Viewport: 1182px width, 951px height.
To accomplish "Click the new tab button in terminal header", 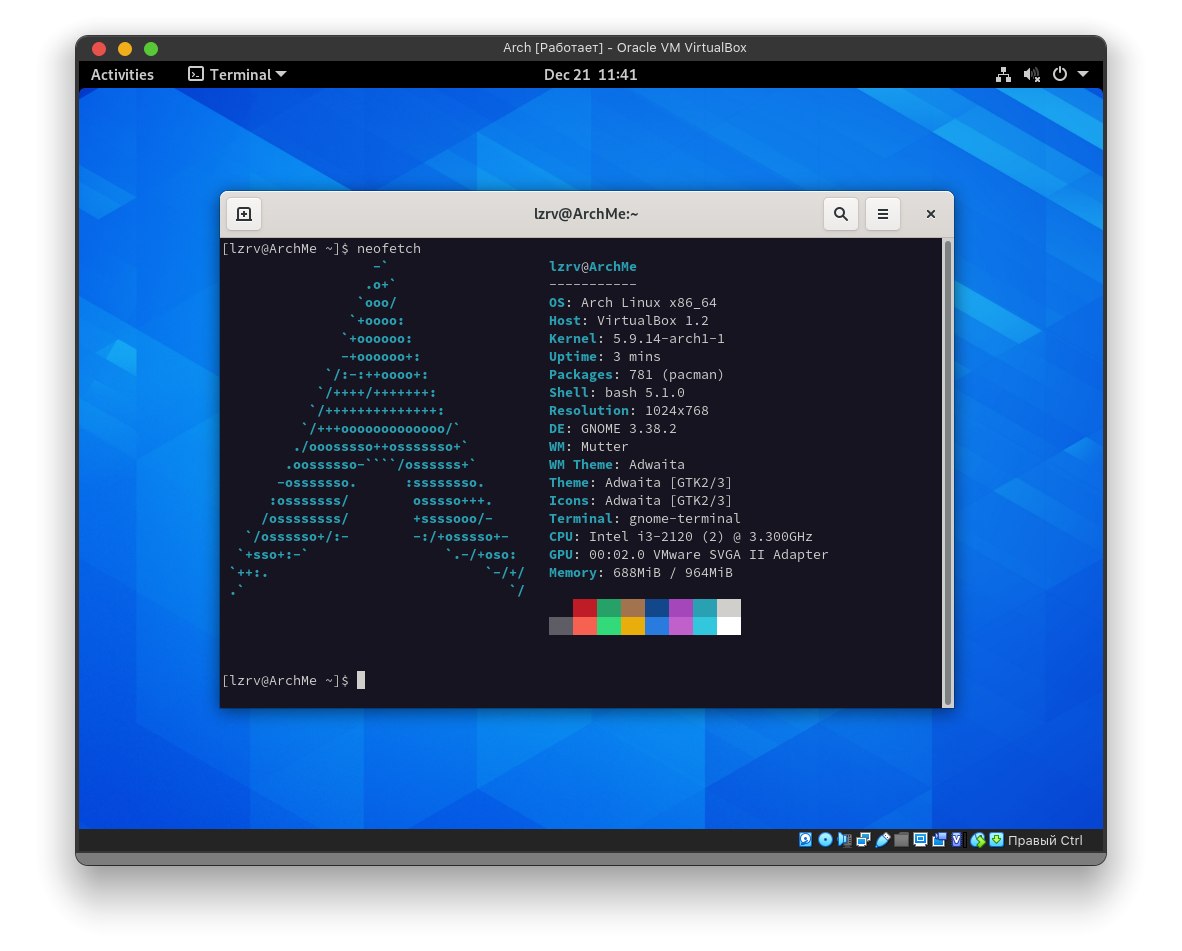I will [x=244, y=214].
